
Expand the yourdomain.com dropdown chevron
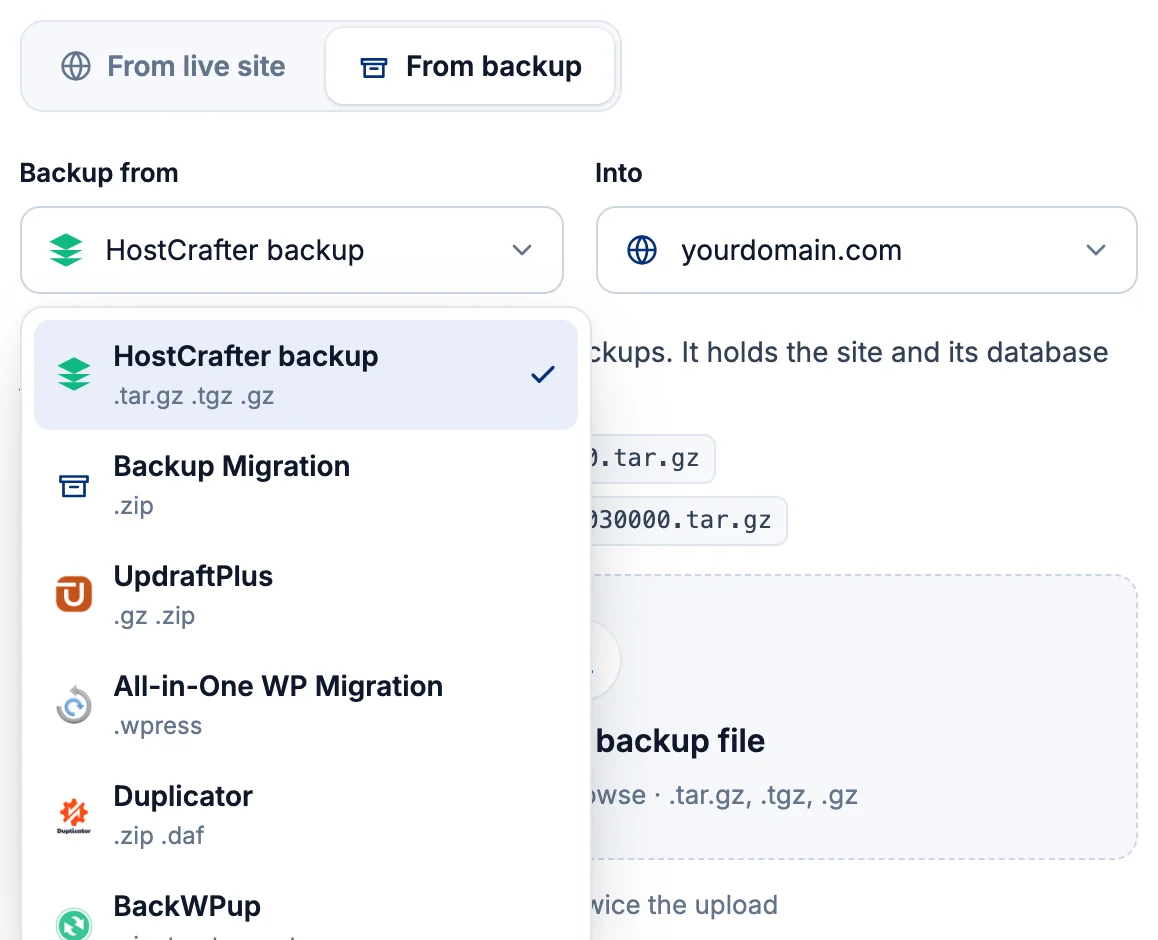coord(1096,250)
